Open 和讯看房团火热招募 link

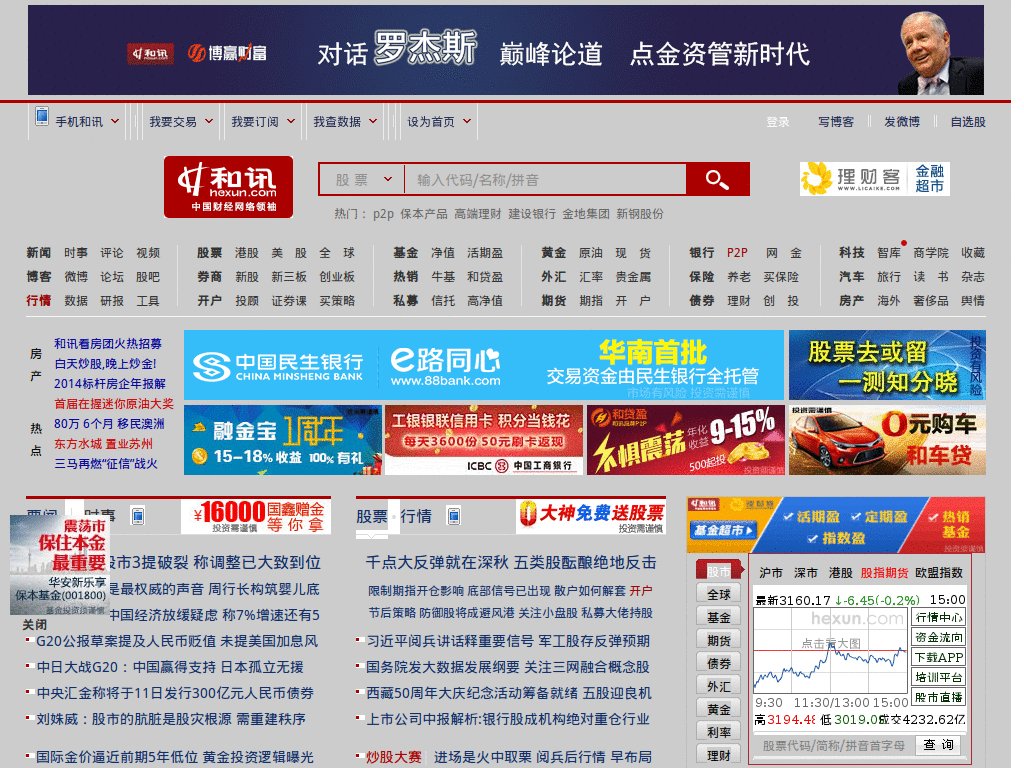108,344
